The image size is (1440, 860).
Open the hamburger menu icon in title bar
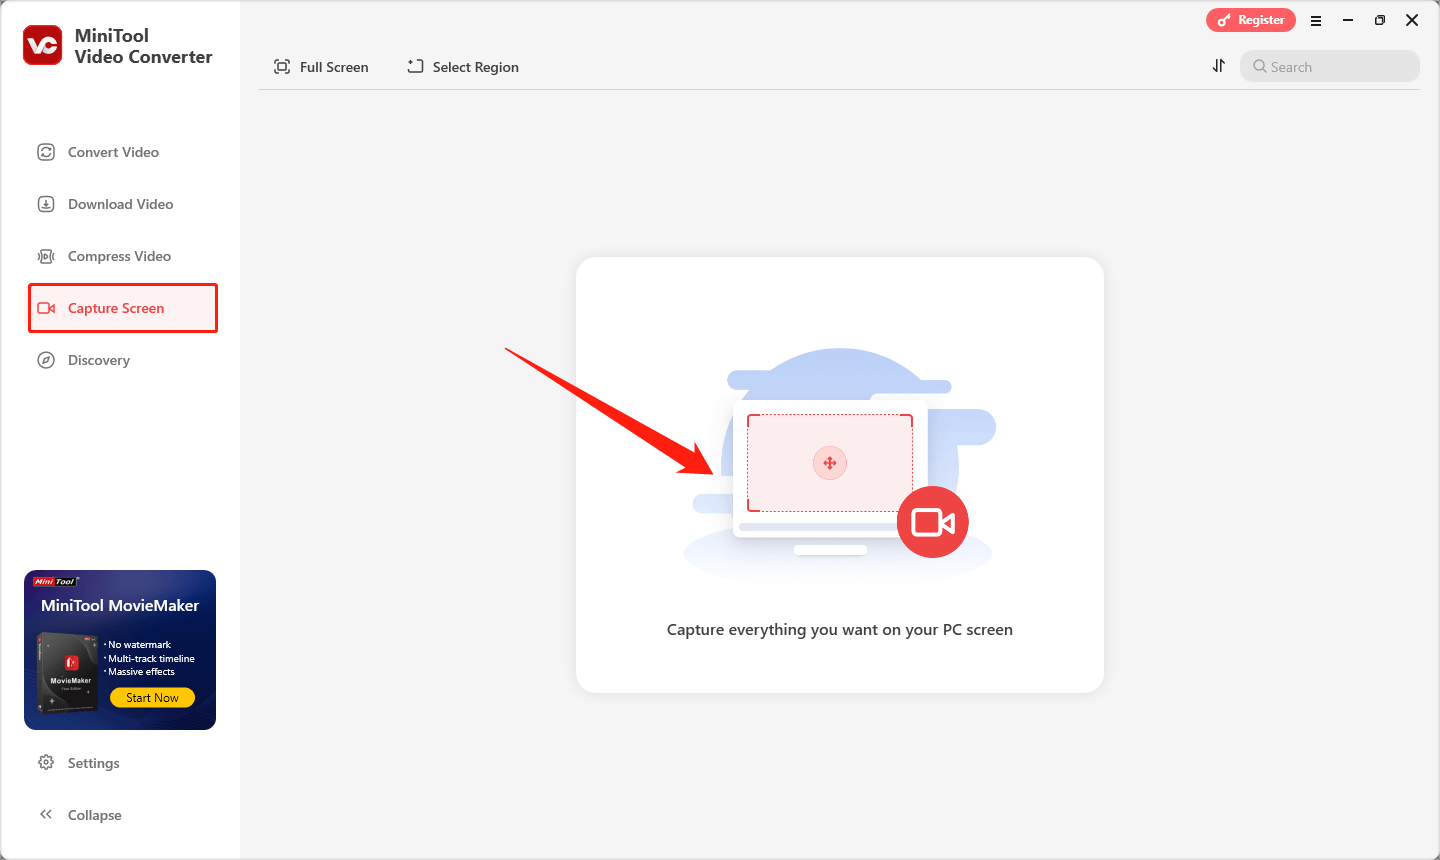click(x=1316, y=20)
